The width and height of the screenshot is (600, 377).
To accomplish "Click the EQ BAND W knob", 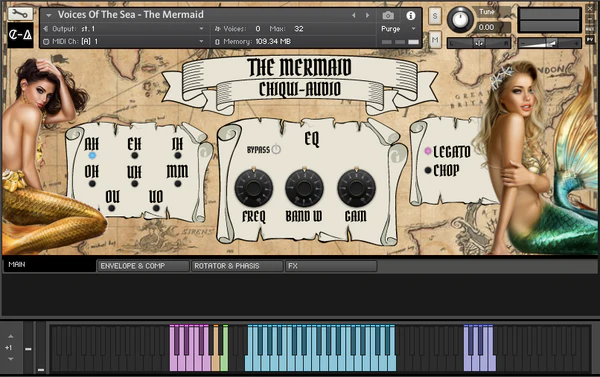I will pos(304,188).
